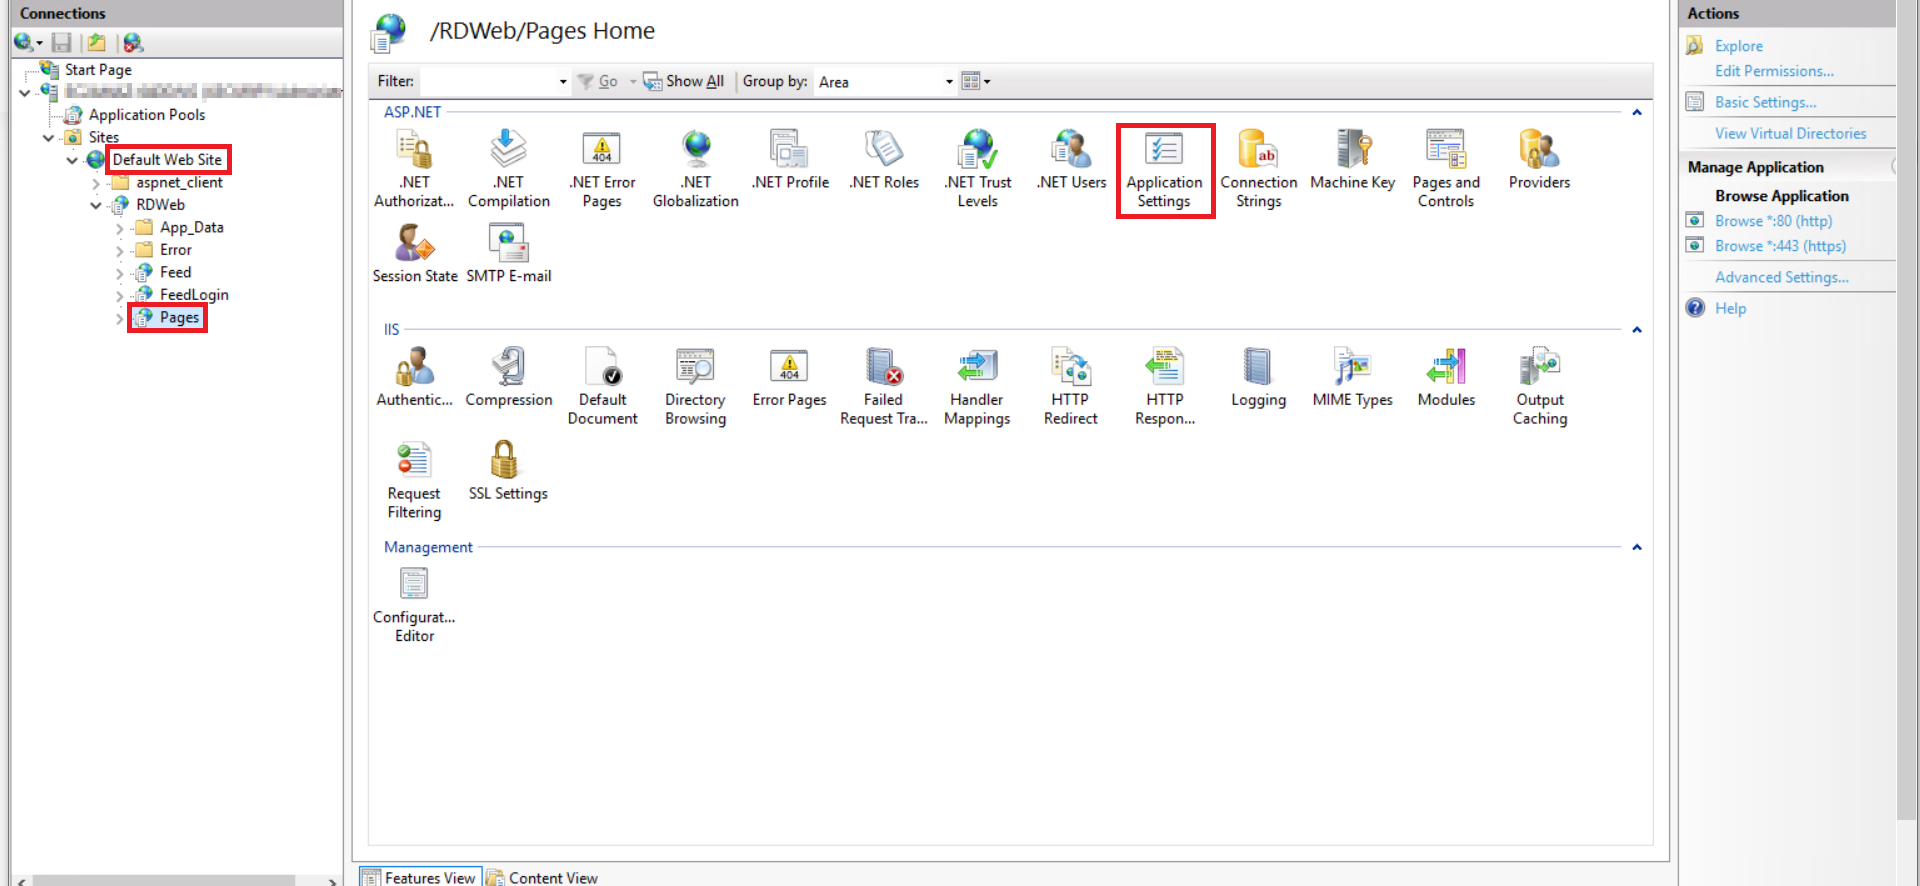Viewport: 1920px width, 886px height.
Task: Click Explore in Actions pane
Action: pyautogui.click(x=1739, y=46)
